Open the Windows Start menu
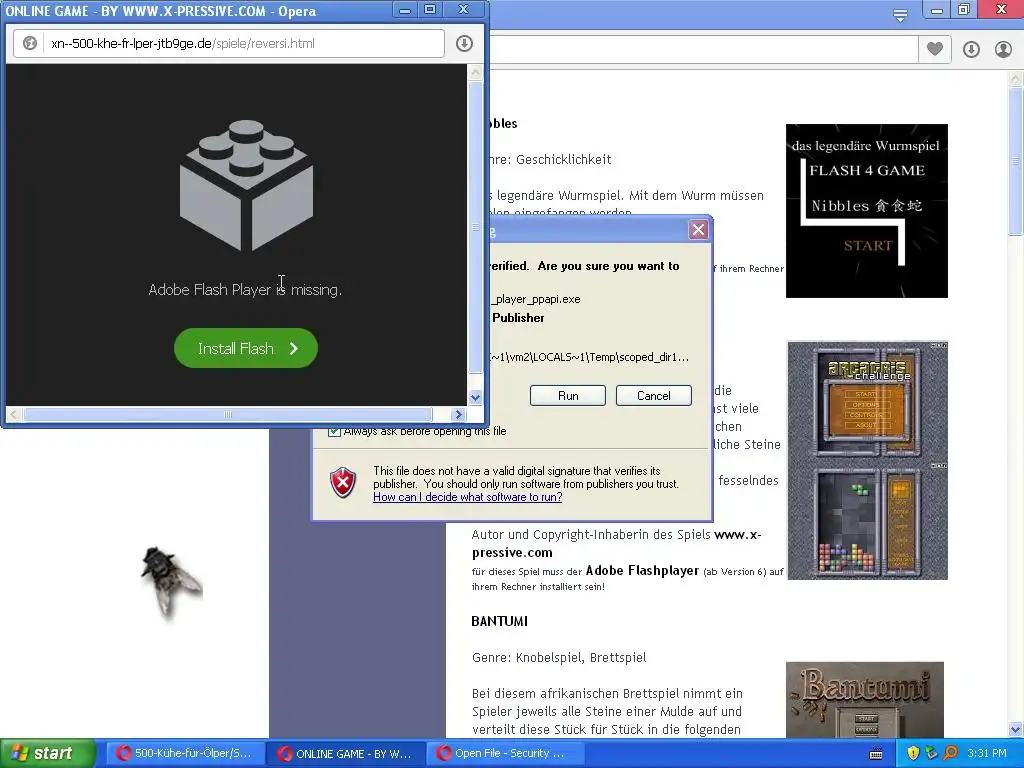 47,753
